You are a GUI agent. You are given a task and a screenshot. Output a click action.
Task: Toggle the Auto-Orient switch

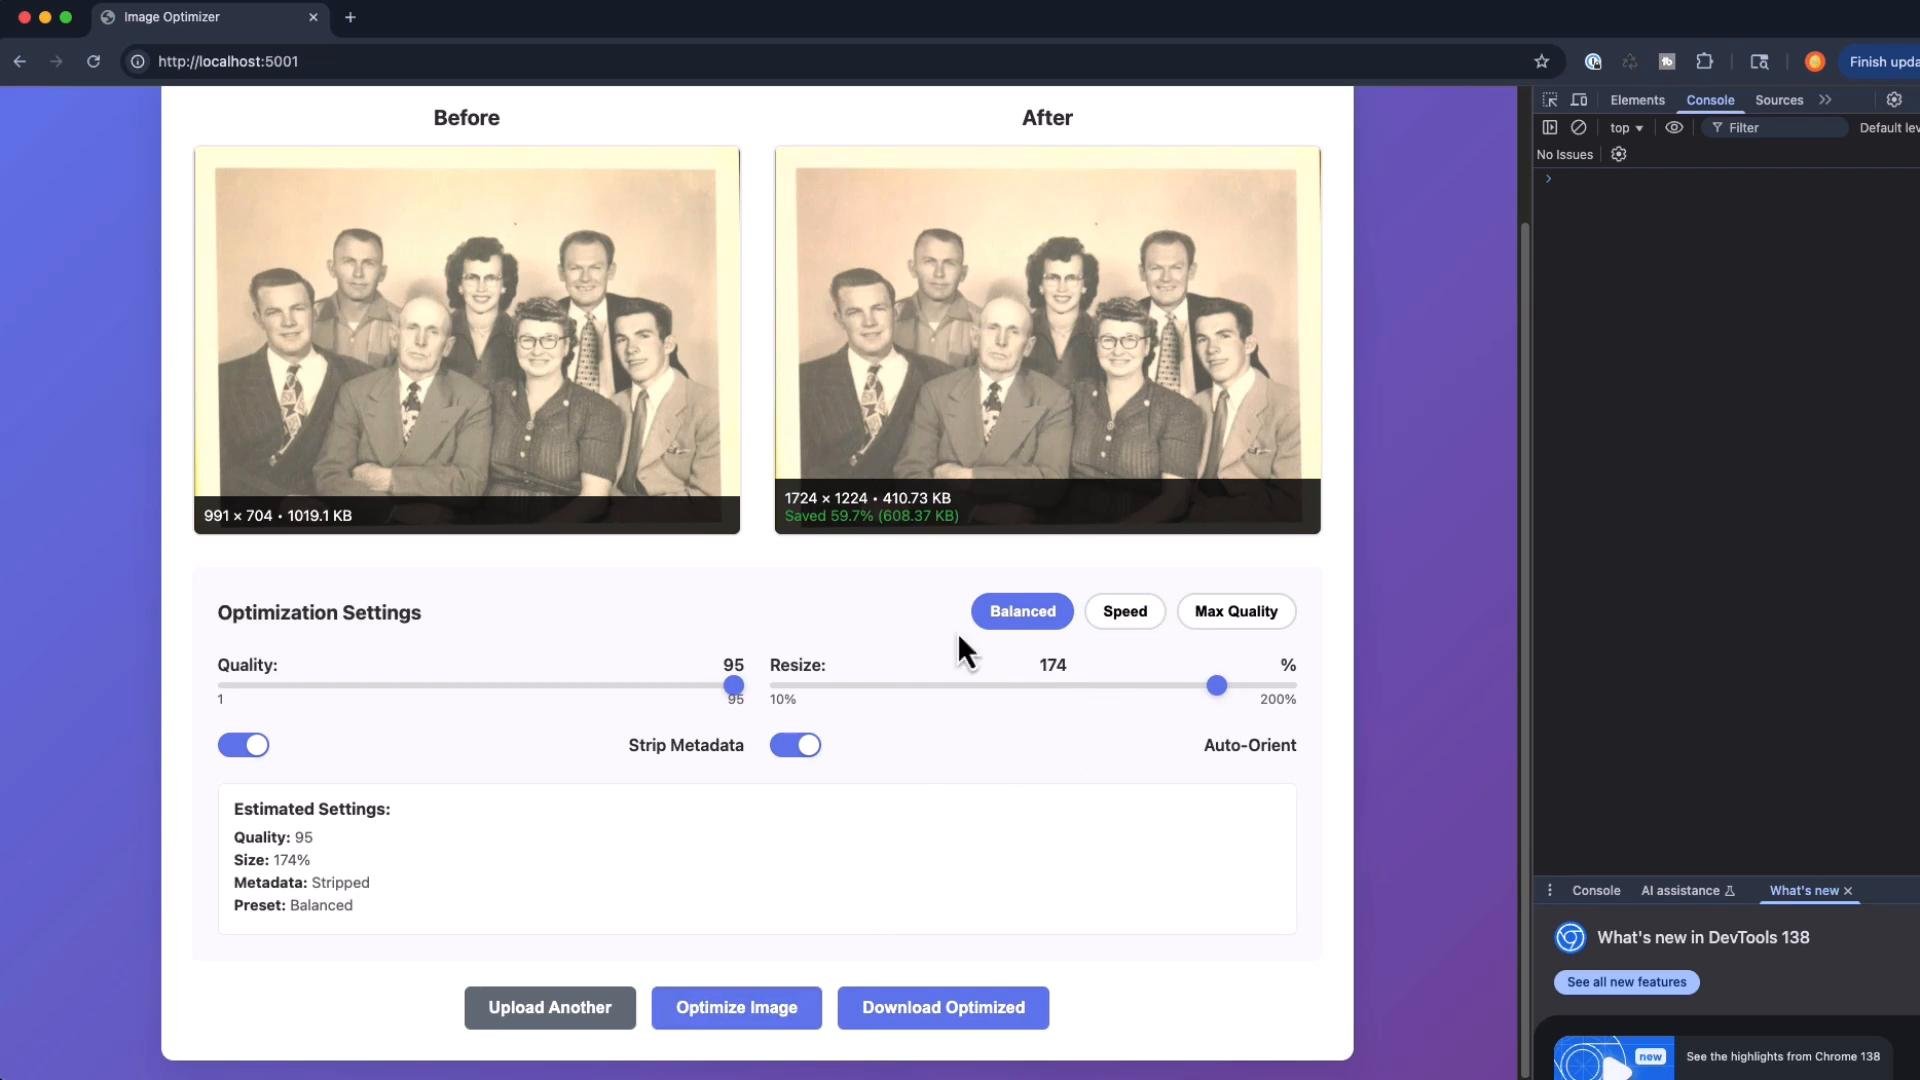(795, 745)
